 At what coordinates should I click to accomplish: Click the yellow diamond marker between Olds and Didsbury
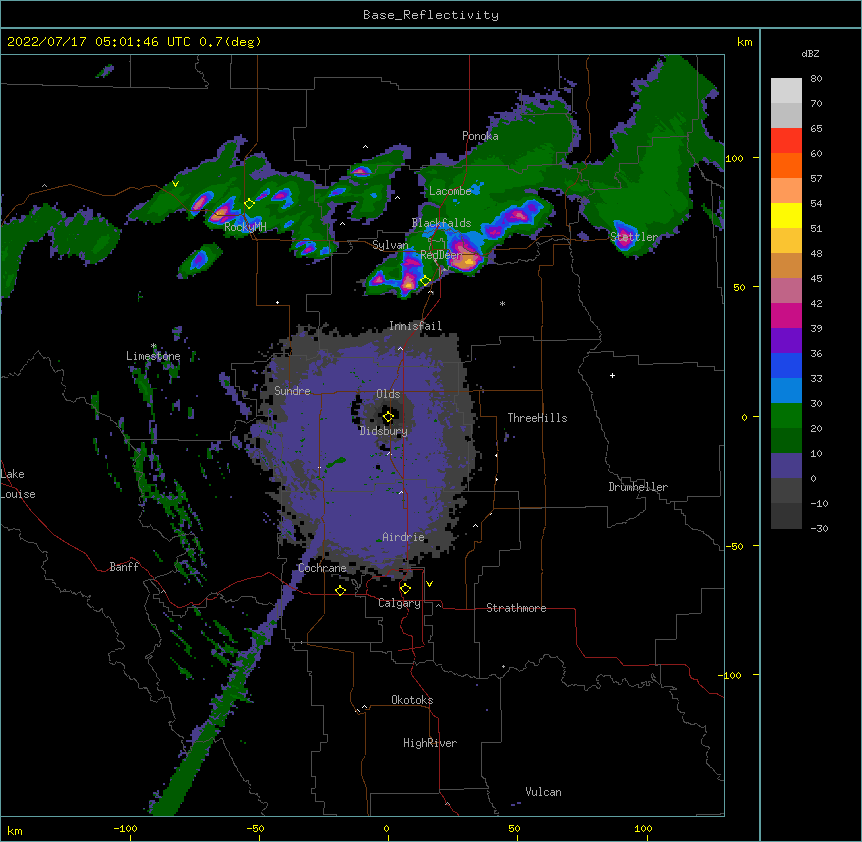388,417
